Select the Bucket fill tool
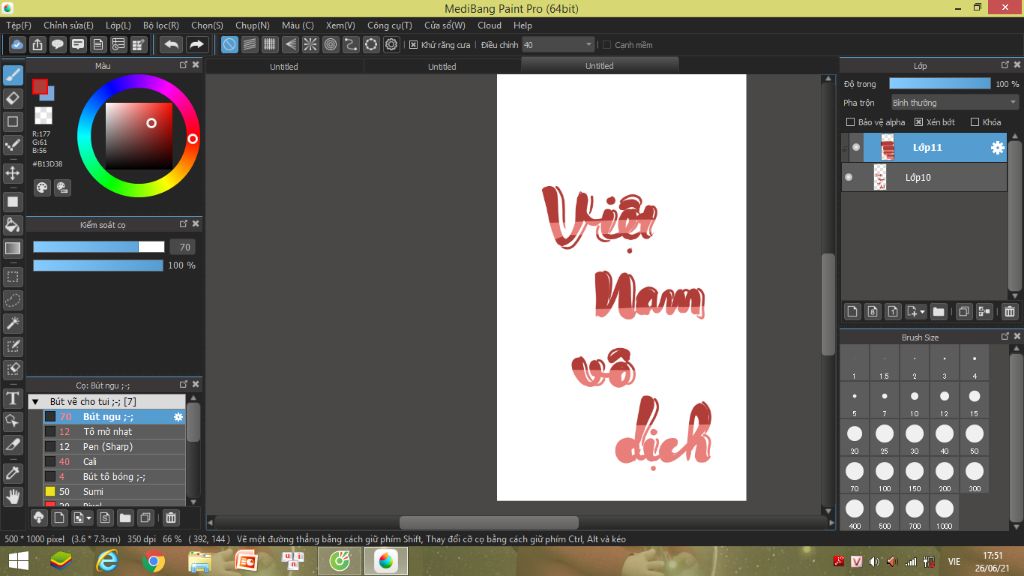The image size is (1024, 576). pyautogui.click(x=12, y=225)
